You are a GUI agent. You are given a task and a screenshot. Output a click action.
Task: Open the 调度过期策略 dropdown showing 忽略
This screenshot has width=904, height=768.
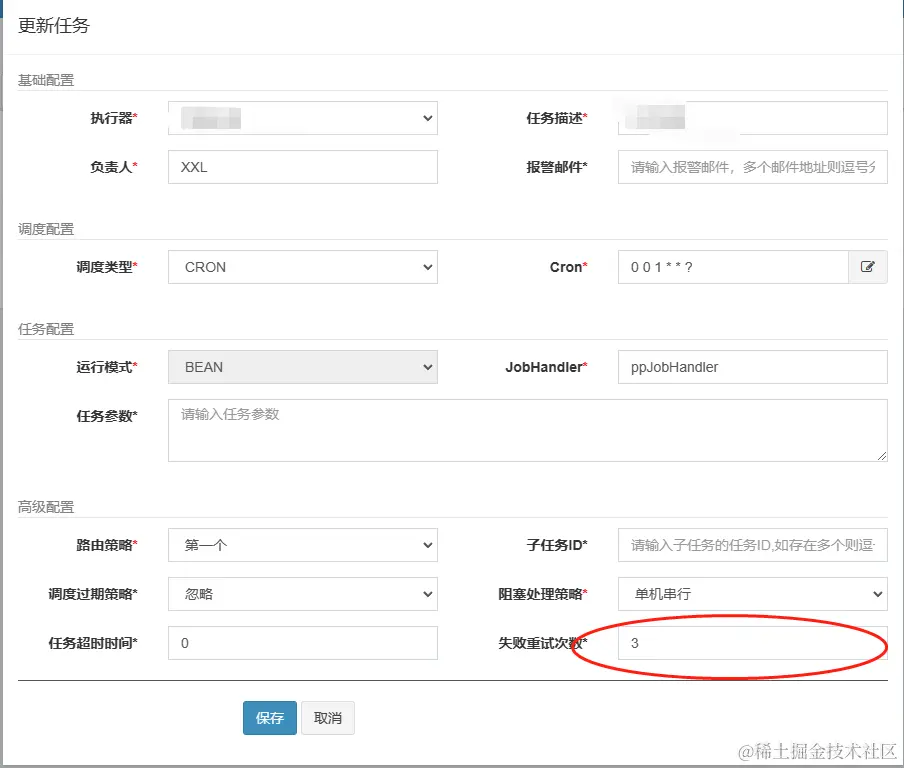coord(303,594)
